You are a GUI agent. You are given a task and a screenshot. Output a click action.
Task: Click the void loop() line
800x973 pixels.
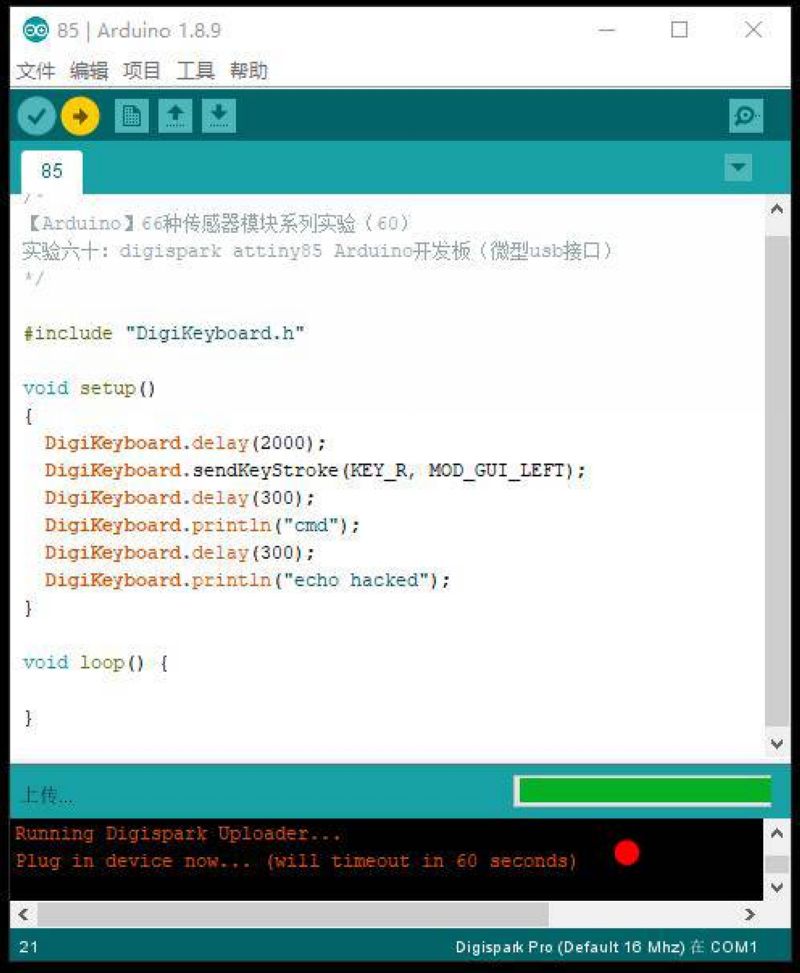tap(96, 663)
